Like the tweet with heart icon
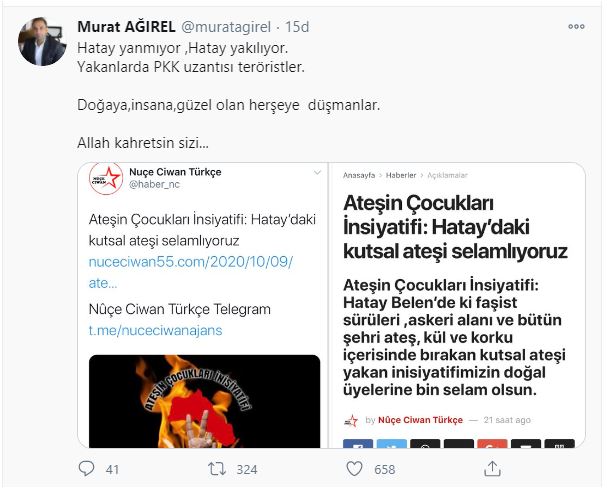 (x=354, y=469)
